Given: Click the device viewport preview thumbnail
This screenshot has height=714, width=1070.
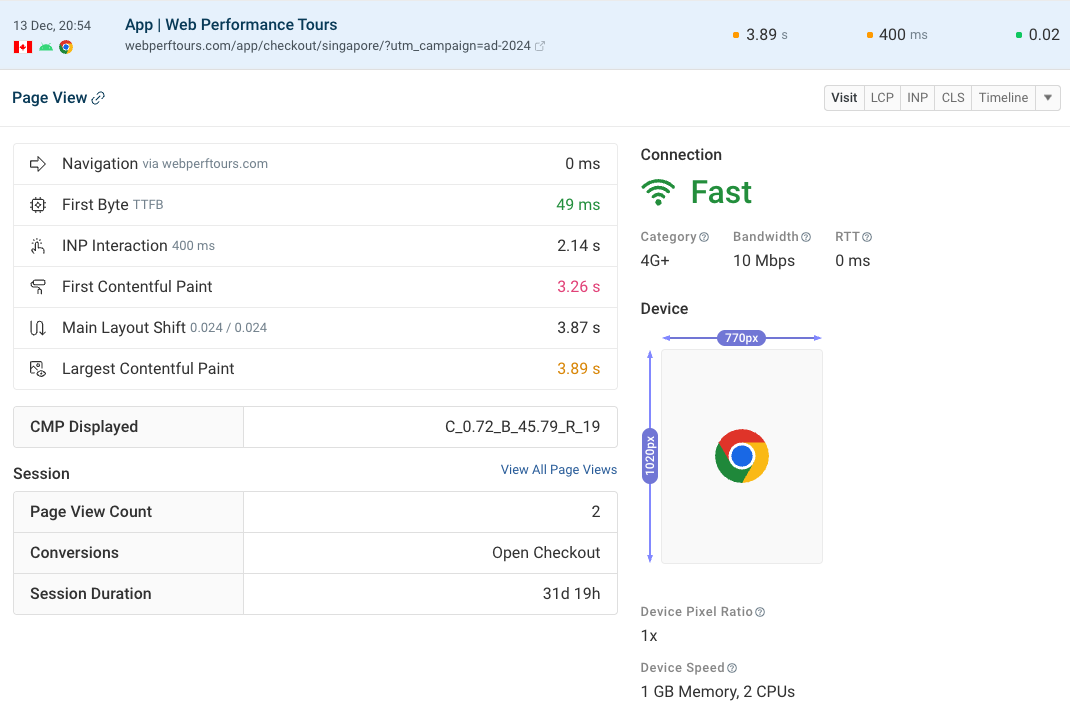Looking at the screenshot, I should coord(741,456).
